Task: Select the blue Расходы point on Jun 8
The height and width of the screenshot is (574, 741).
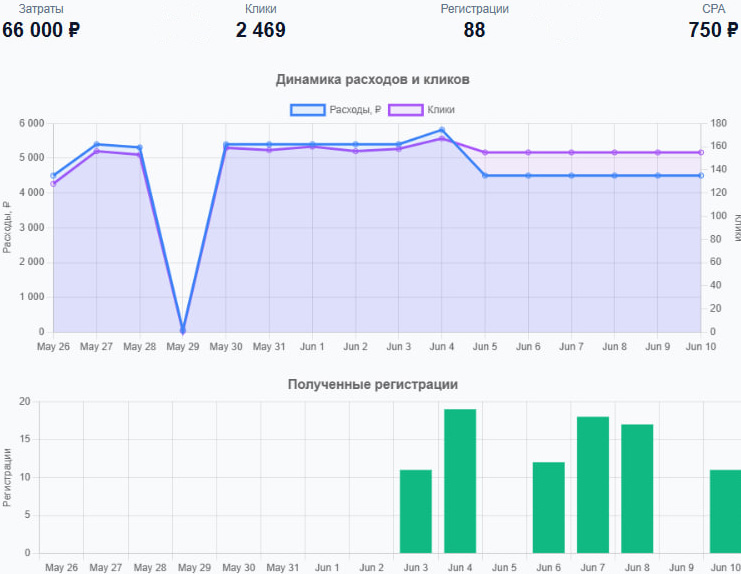Action: pos(615,176)
